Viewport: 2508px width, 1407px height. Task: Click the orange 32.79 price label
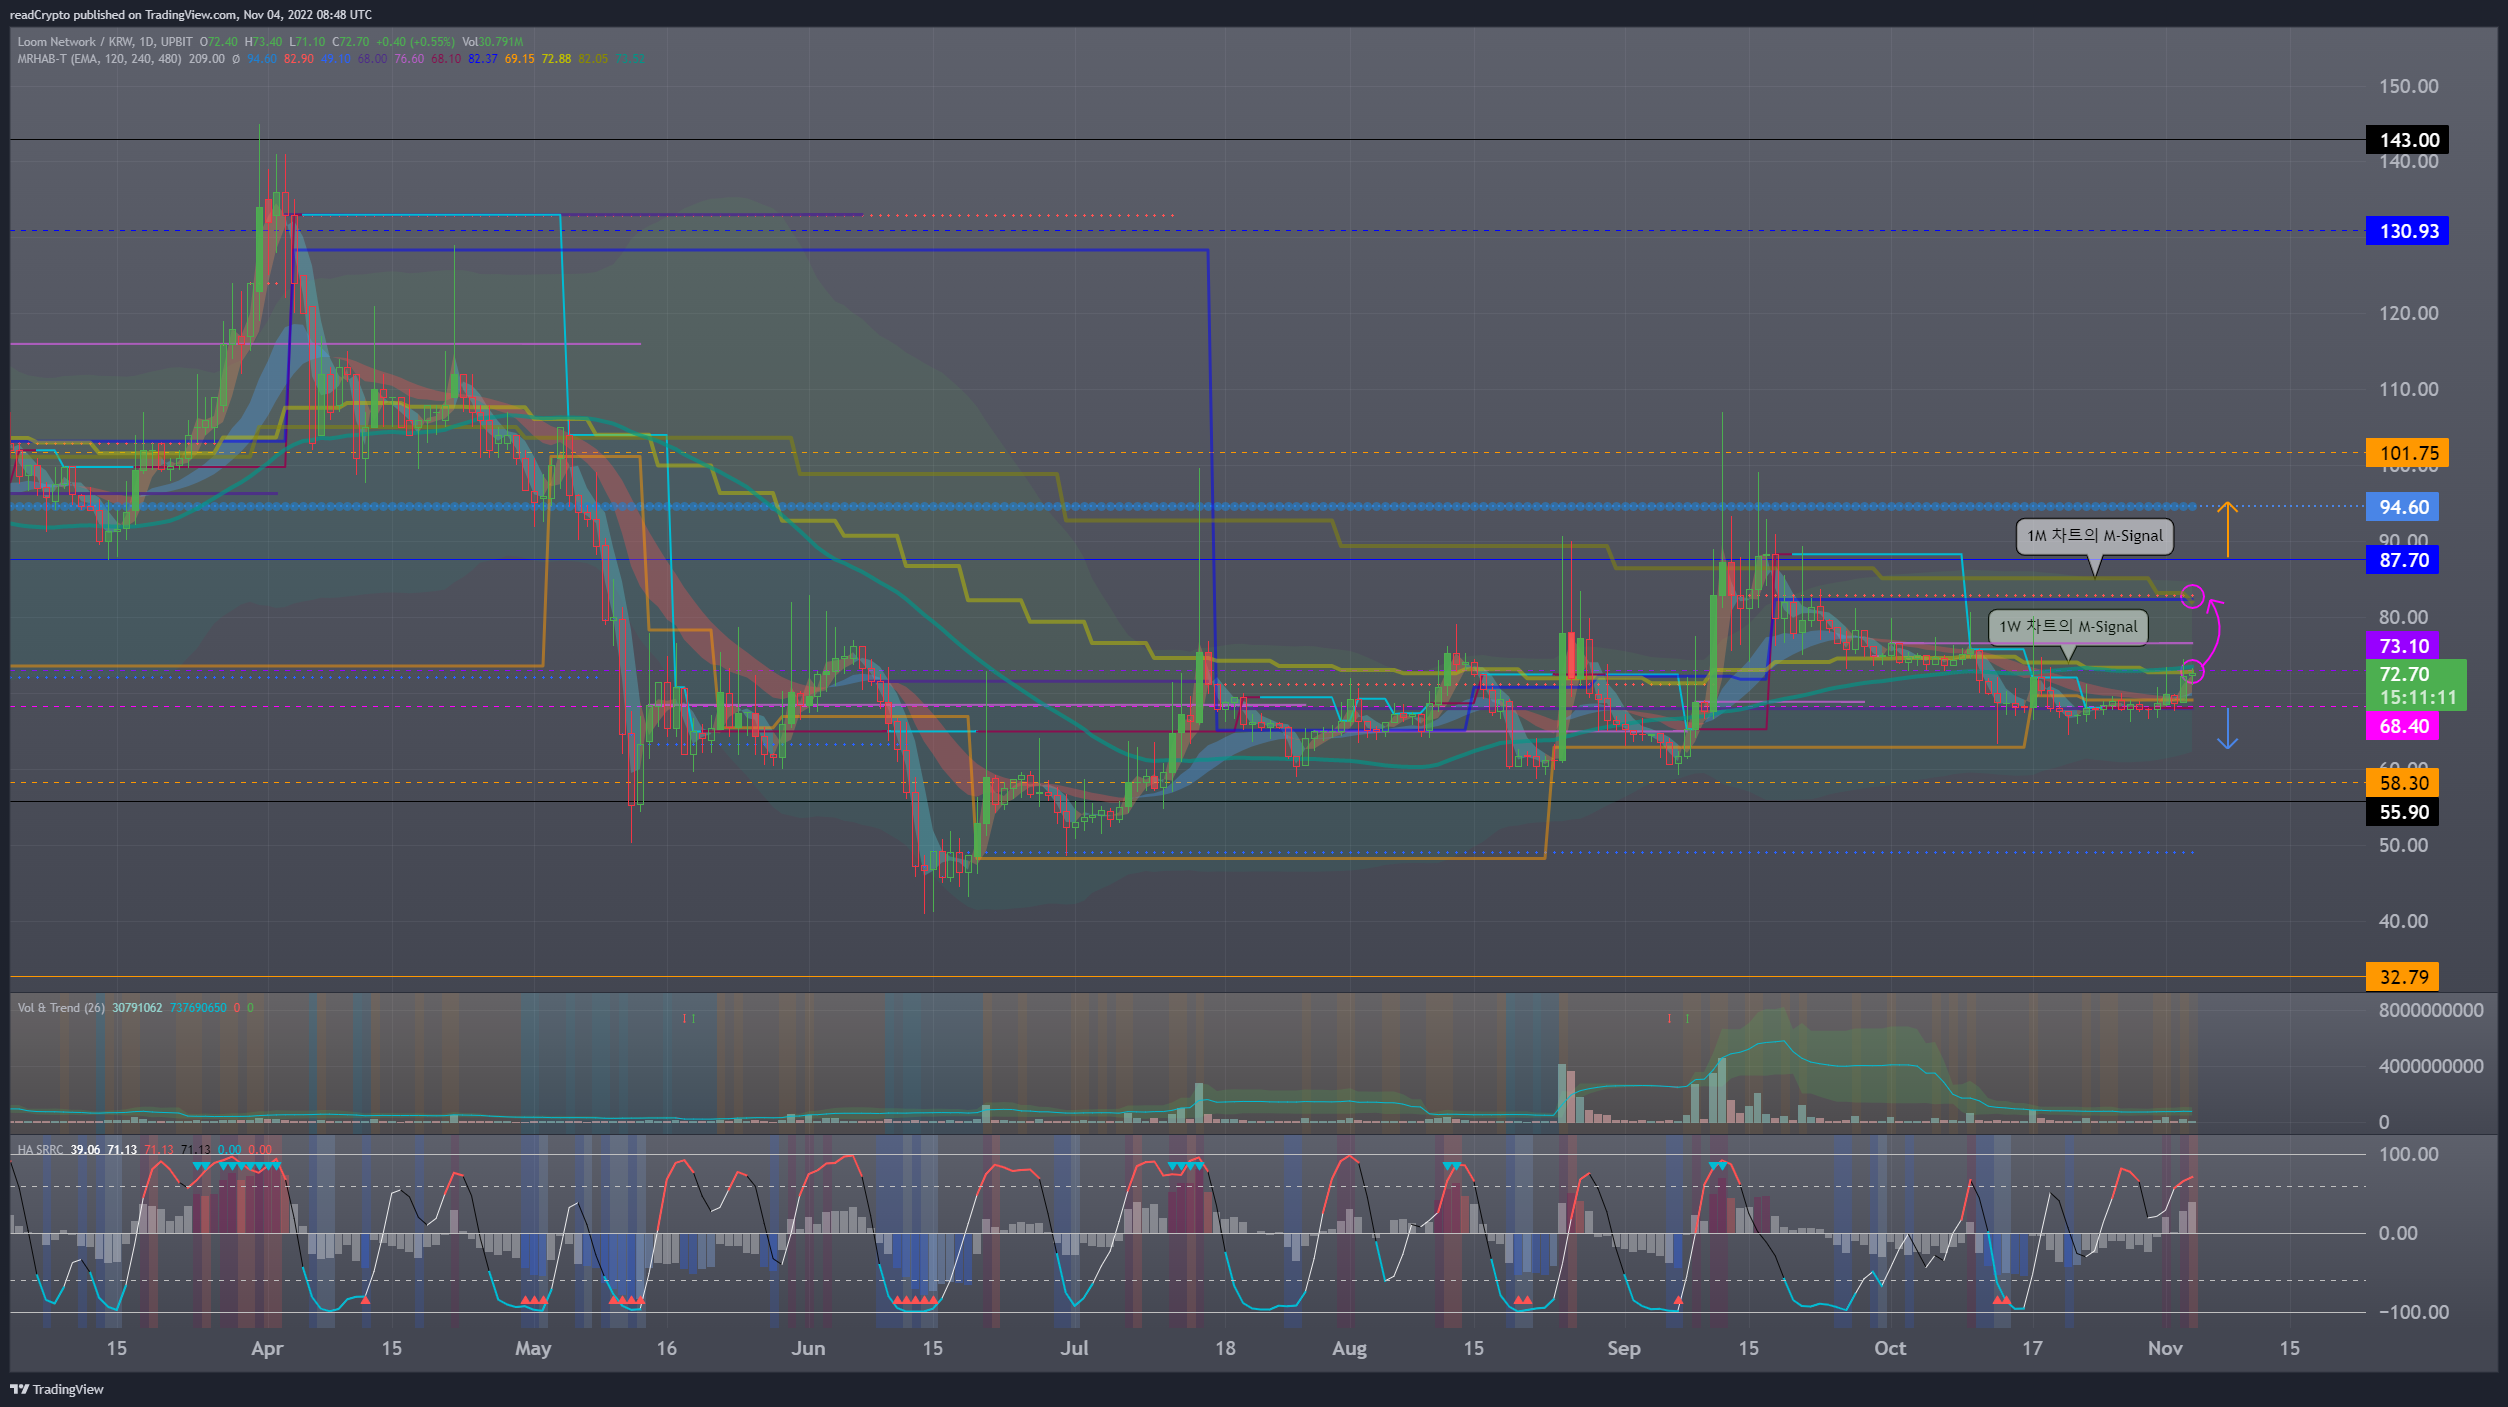click(x=2403, y=977)
